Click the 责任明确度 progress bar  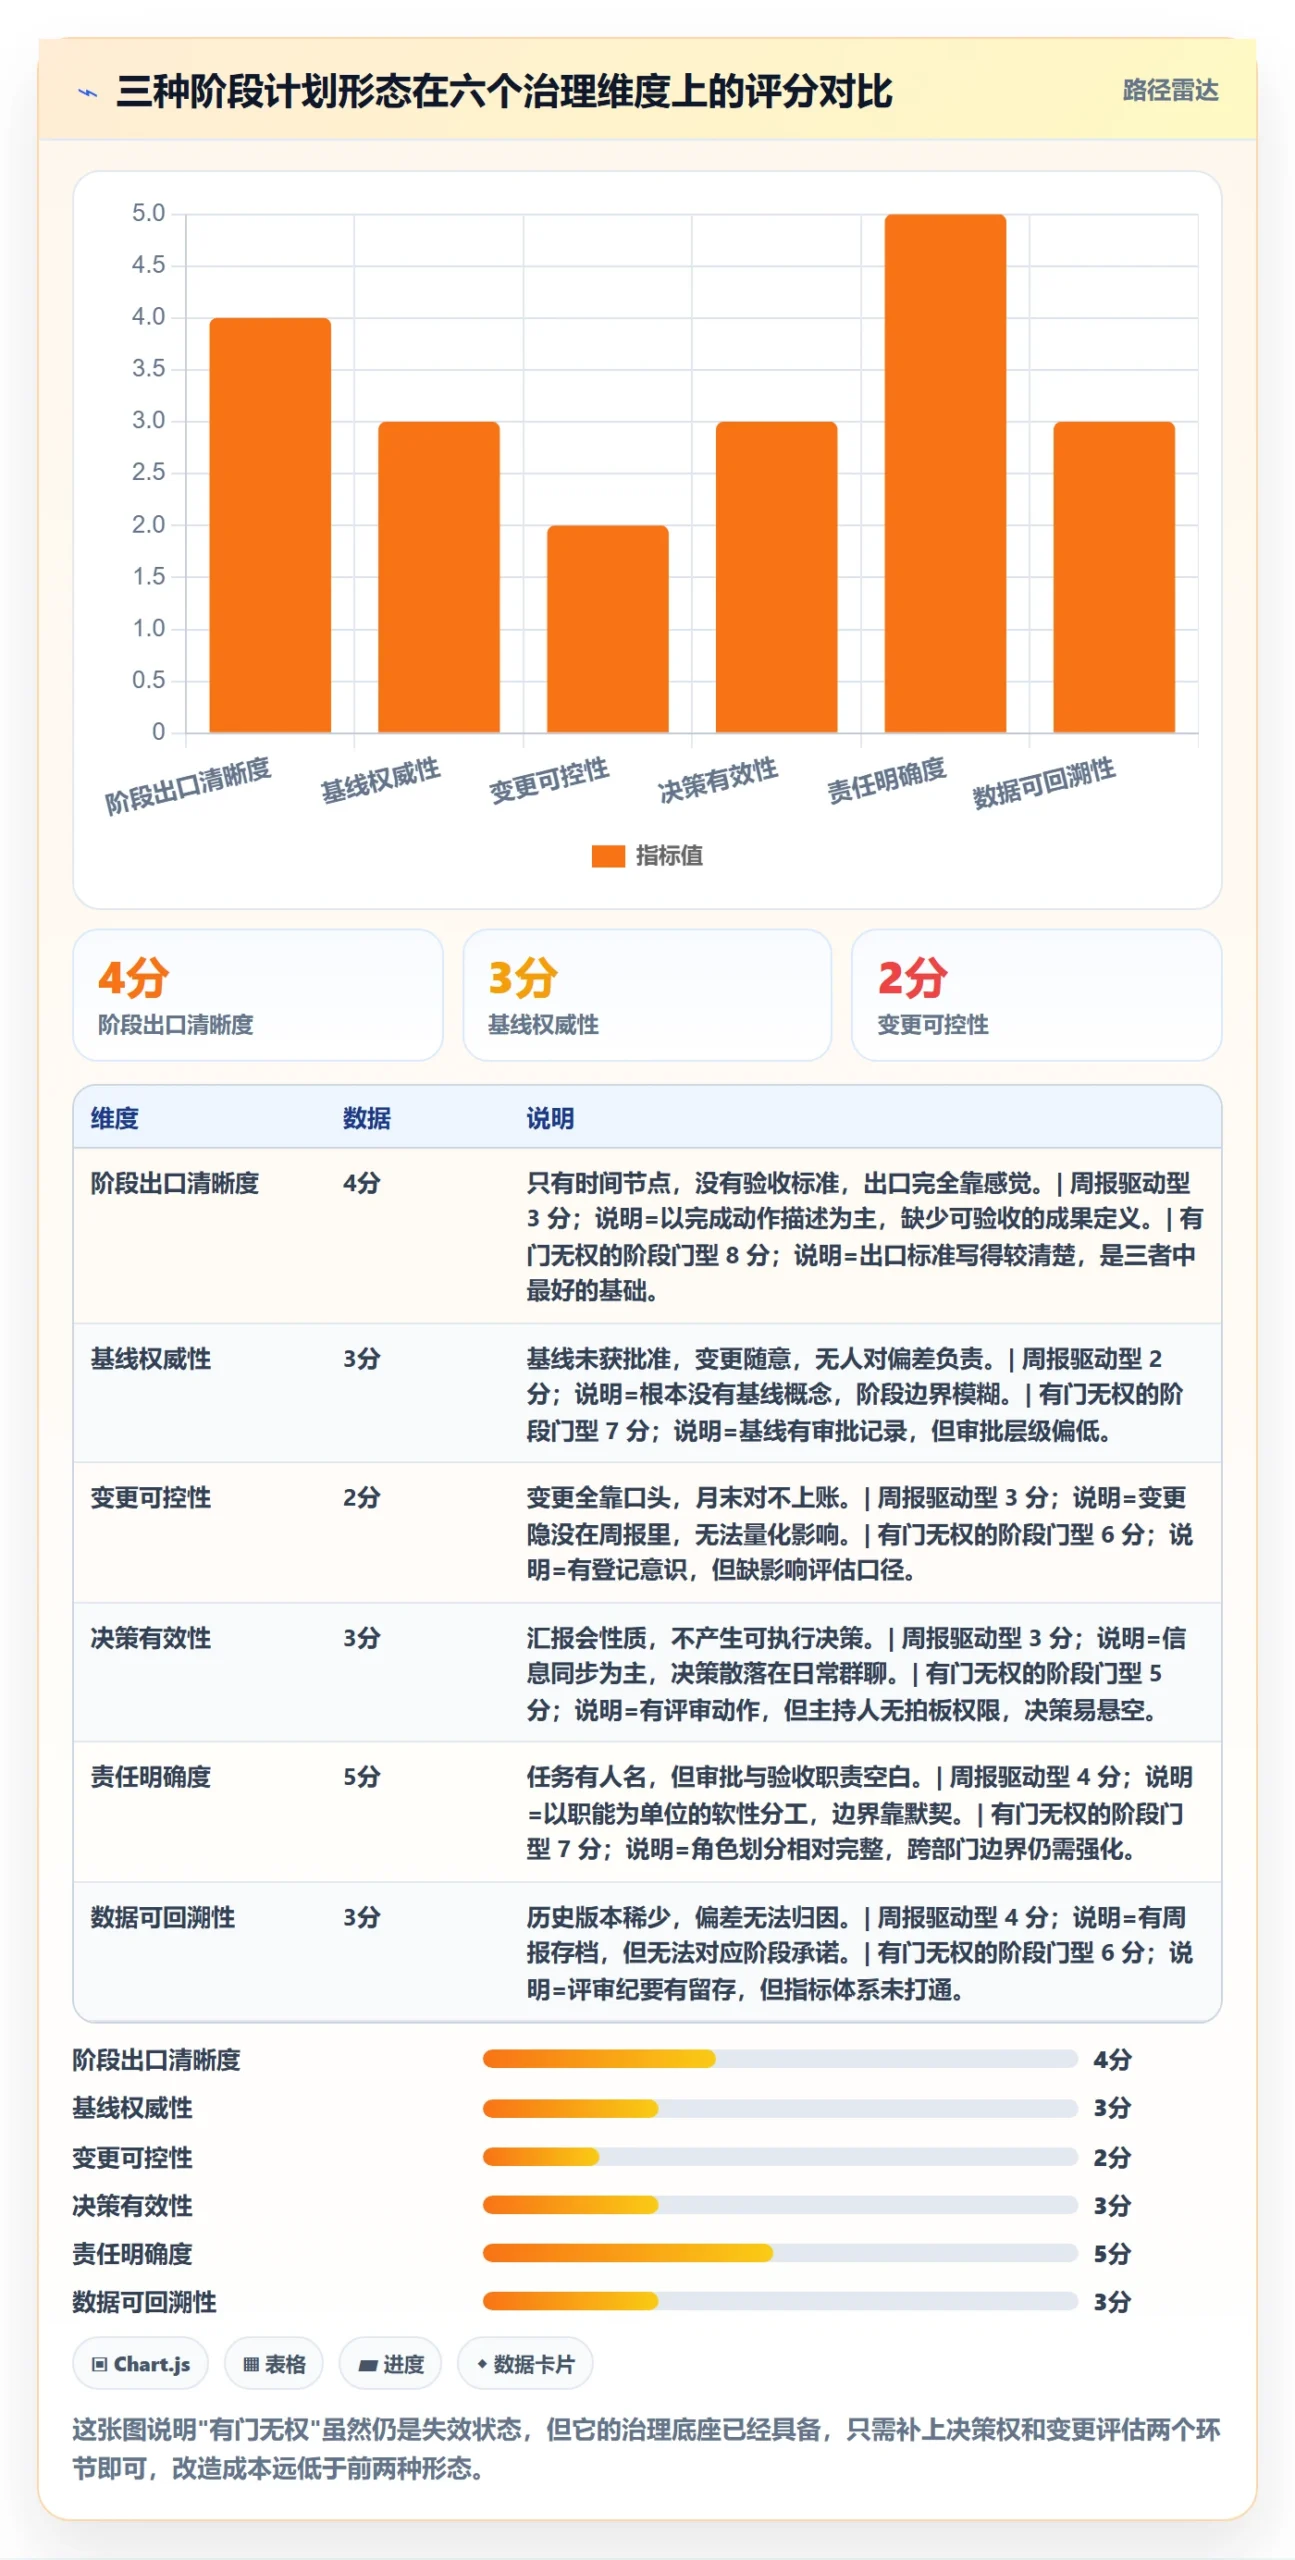[779, 2252]
